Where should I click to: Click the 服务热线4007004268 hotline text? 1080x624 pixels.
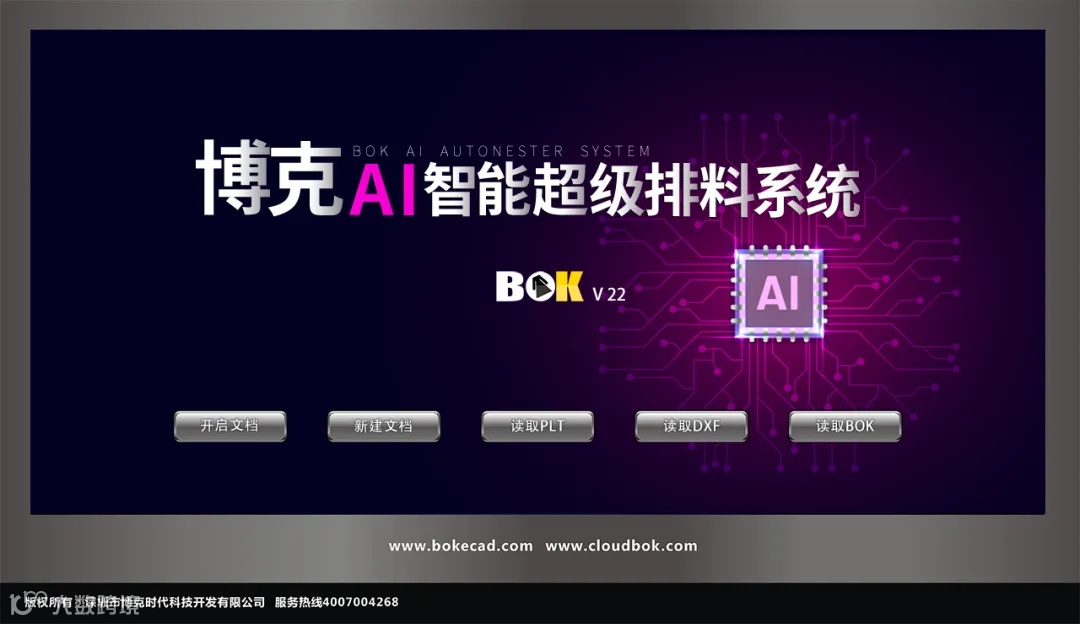[337, 602]
